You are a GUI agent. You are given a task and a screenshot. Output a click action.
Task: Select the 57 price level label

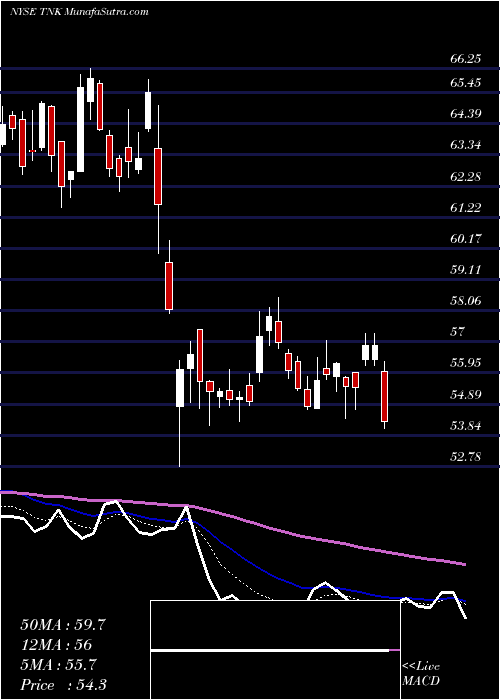tap(458, 332)
